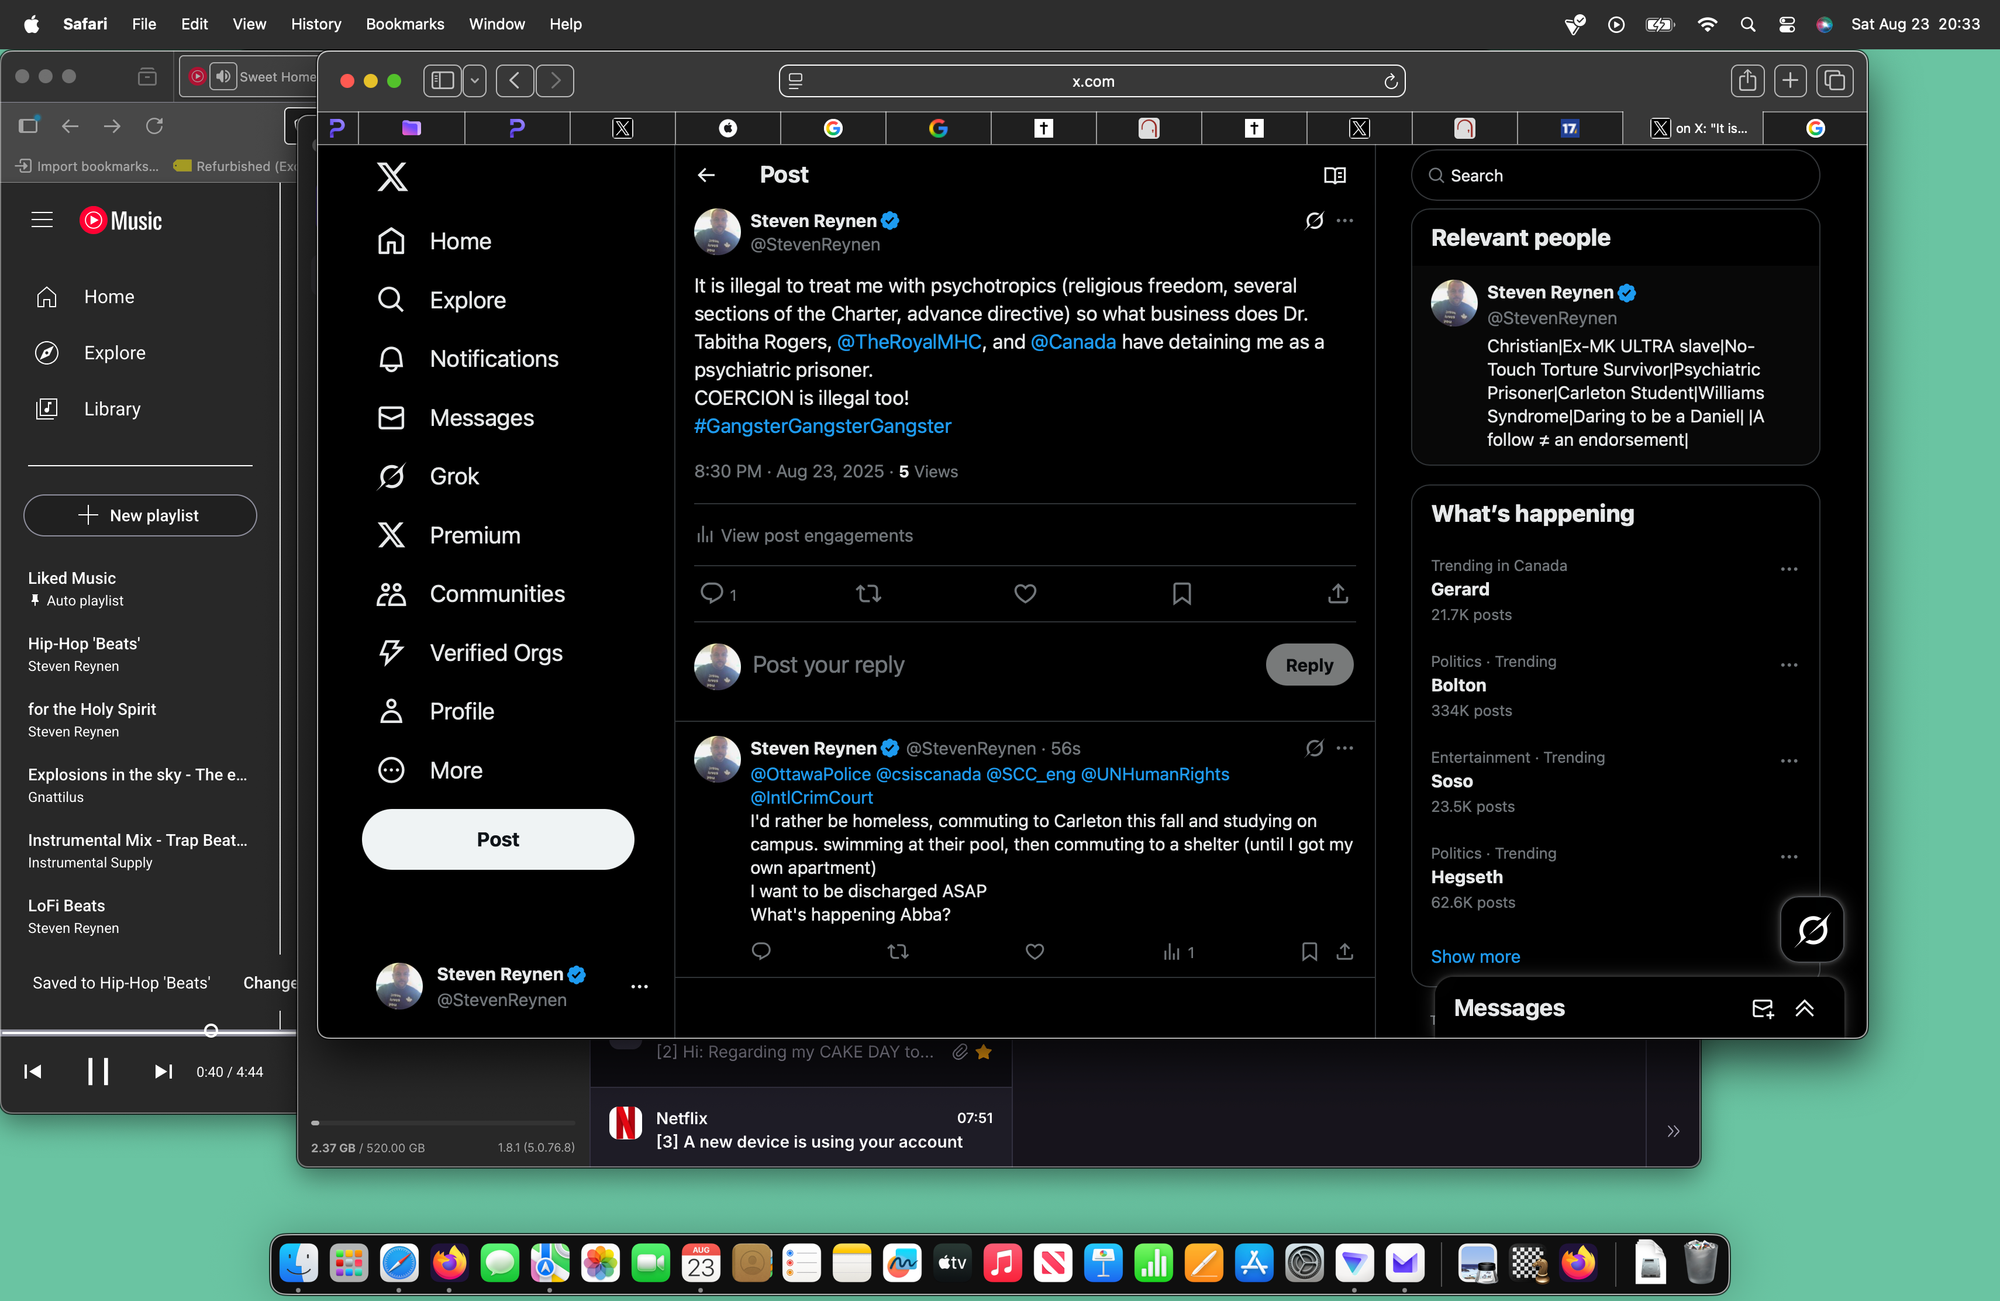Click the Safari address bar x.com

[1092, 81]
